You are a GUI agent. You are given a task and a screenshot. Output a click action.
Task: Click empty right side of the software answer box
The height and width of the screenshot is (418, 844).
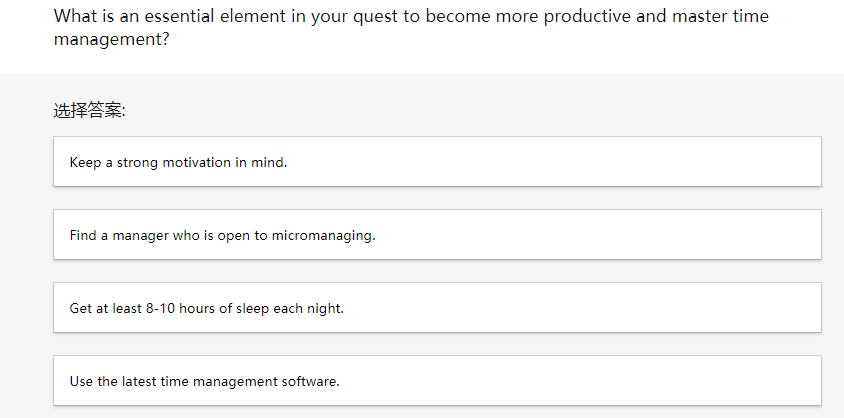(x=650, y=382)
